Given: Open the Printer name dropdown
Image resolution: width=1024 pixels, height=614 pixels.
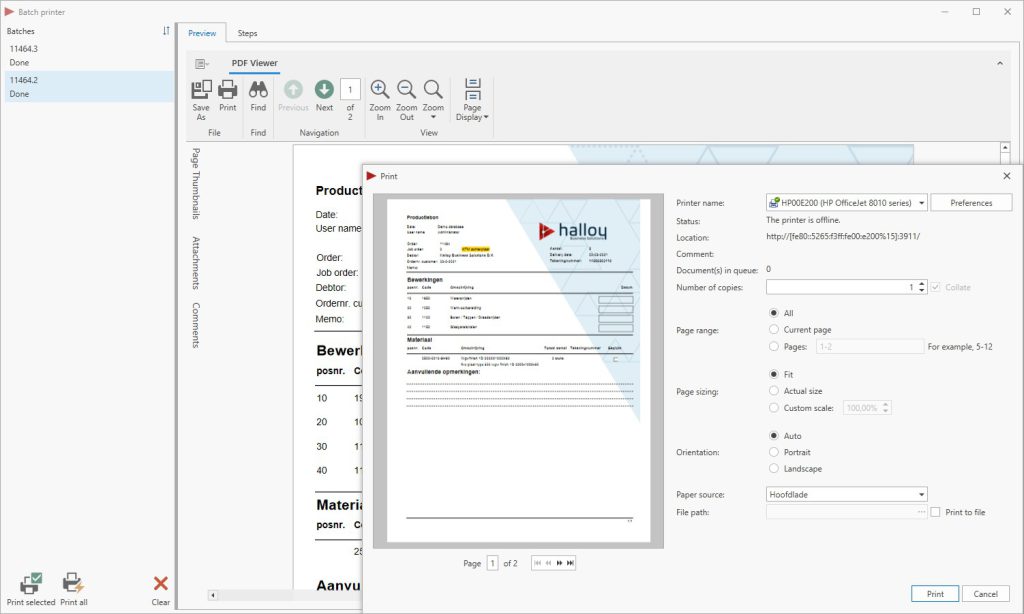Looking at the screenshot, I should 920,203.
